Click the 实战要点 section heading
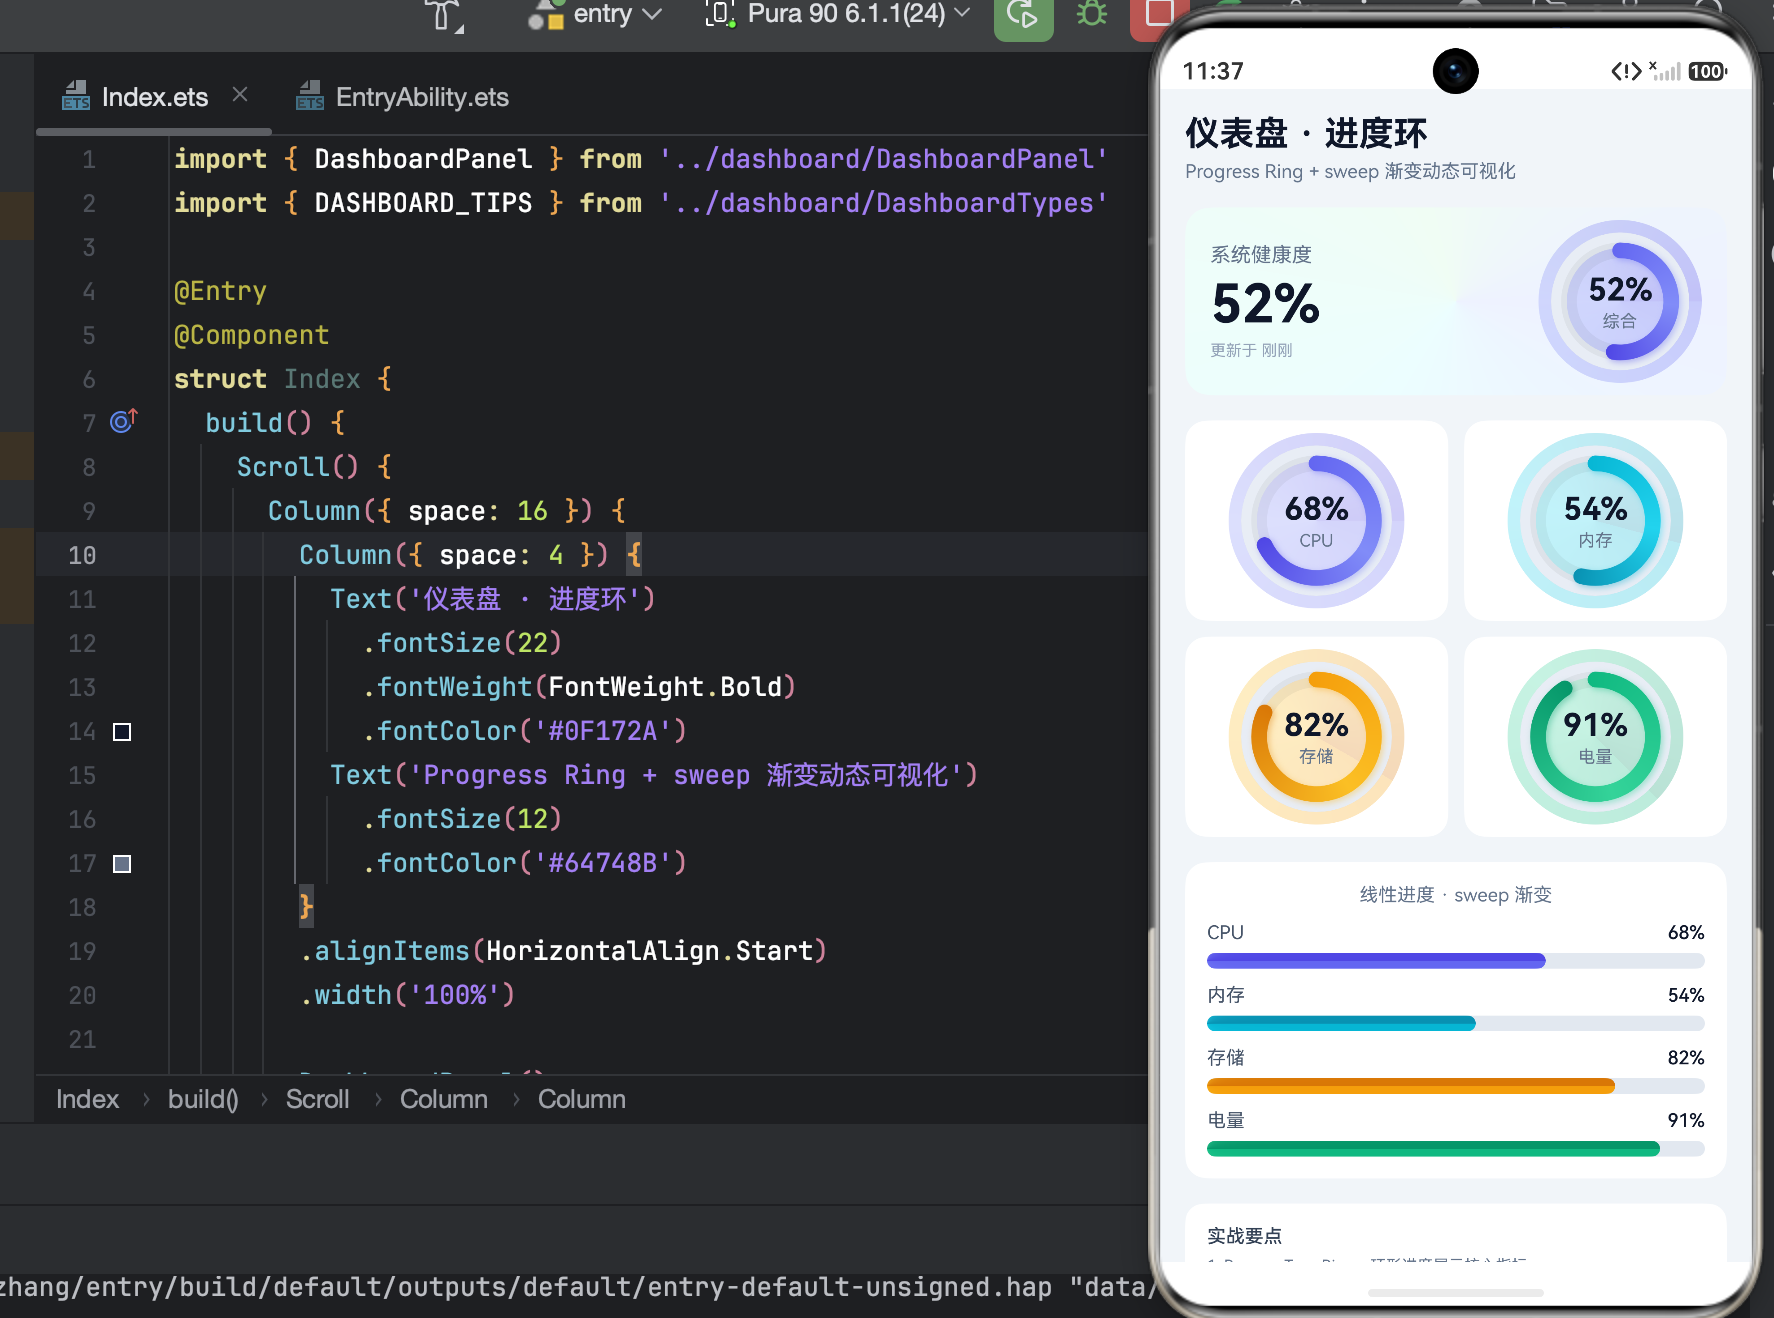 [x=1244, y=1236]
